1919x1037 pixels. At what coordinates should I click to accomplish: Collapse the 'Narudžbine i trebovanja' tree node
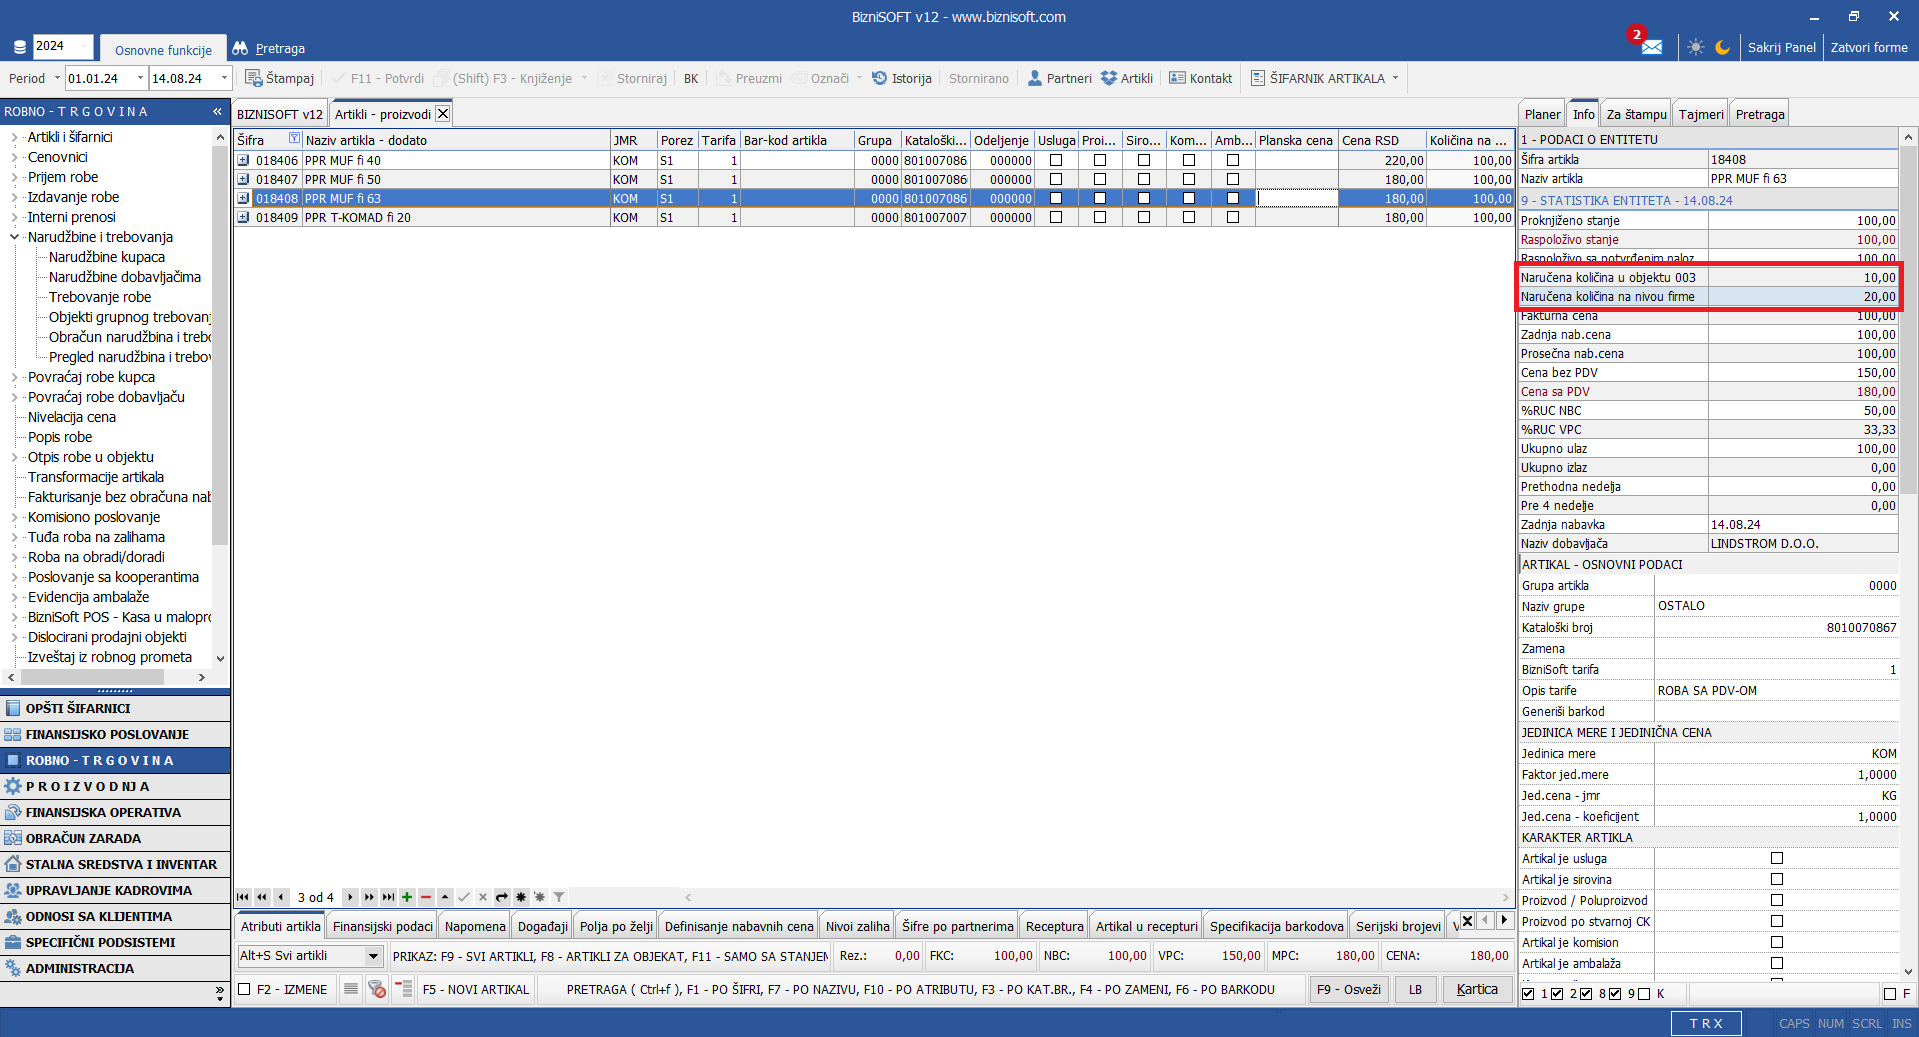15,237
